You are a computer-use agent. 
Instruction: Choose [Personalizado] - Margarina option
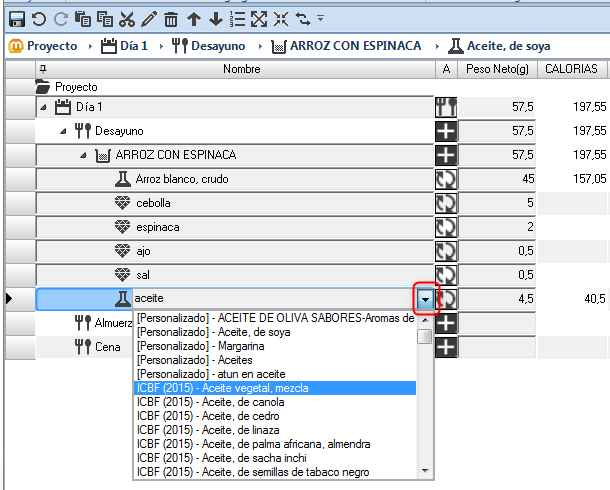[x=275, y=346]
